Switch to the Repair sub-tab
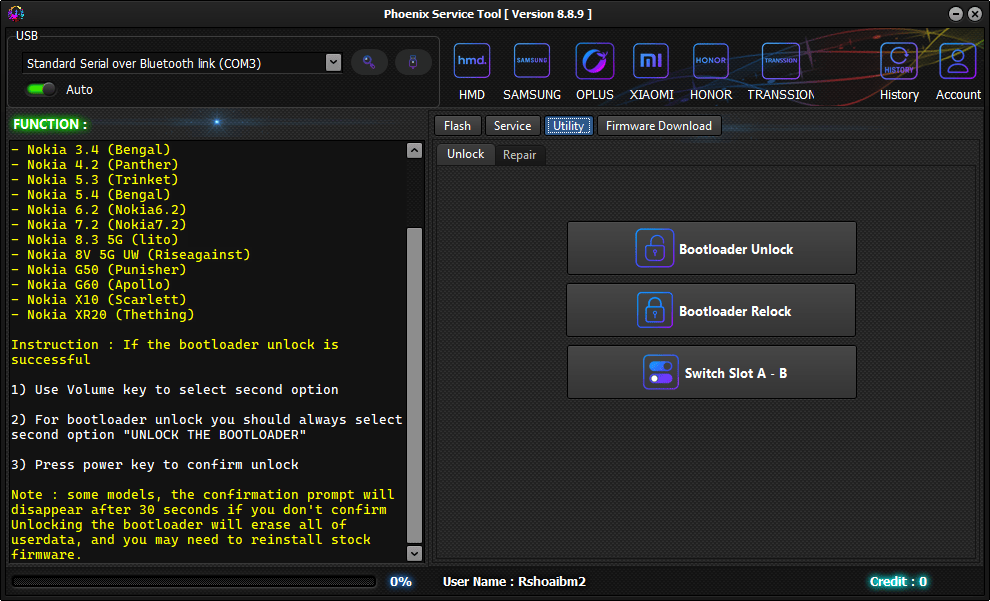The width and height of the screenshot is (990, 601). 520,155
